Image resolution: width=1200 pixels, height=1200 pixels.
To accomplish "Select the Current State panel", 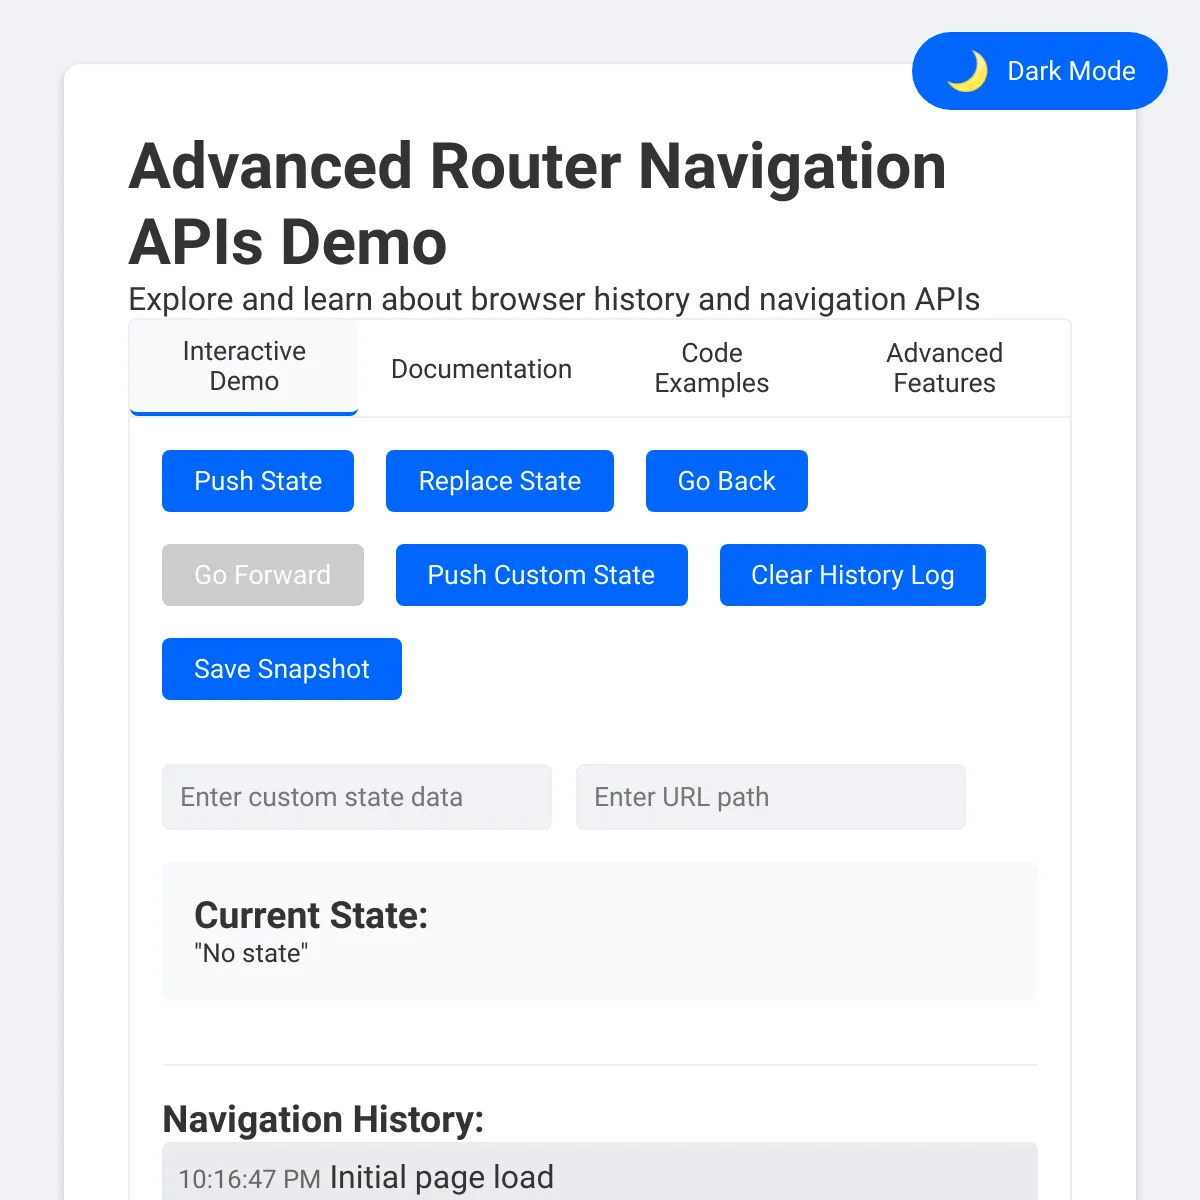I will pyautogui.click(x=599, y=930).
